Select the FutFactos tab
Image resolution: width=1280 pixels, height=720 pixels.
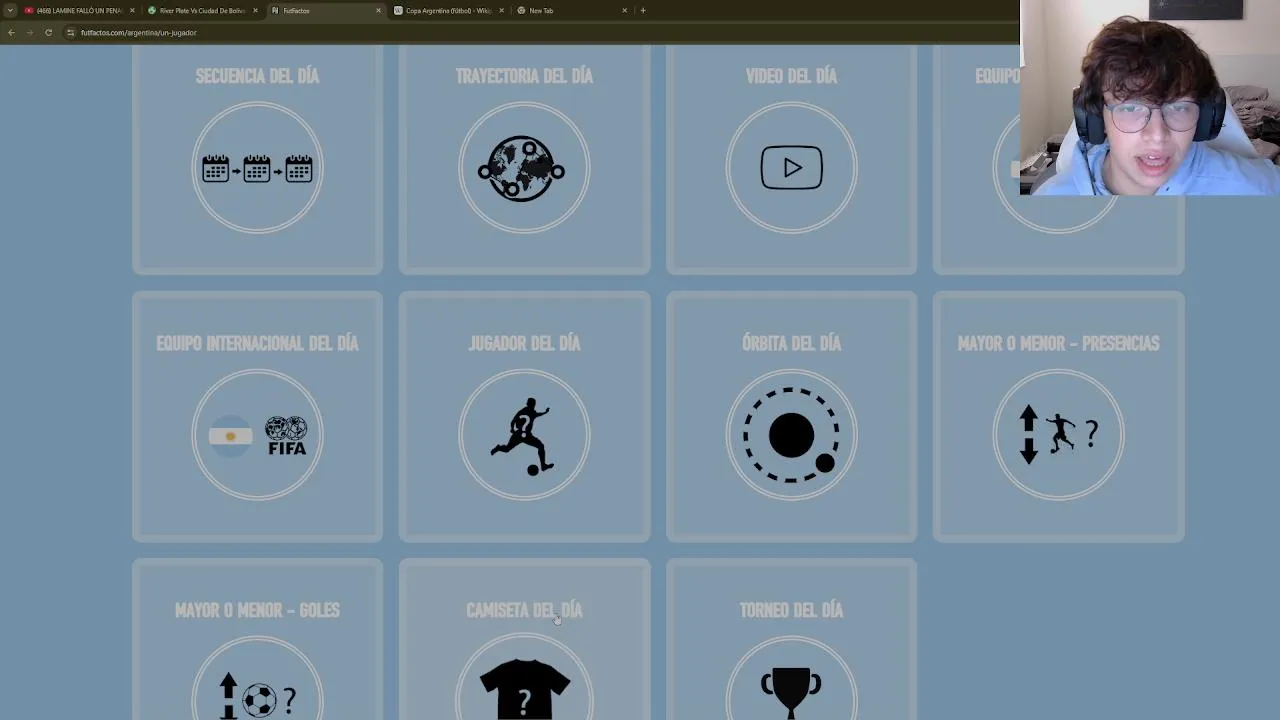pyautogui.click(x=325, y=10)
